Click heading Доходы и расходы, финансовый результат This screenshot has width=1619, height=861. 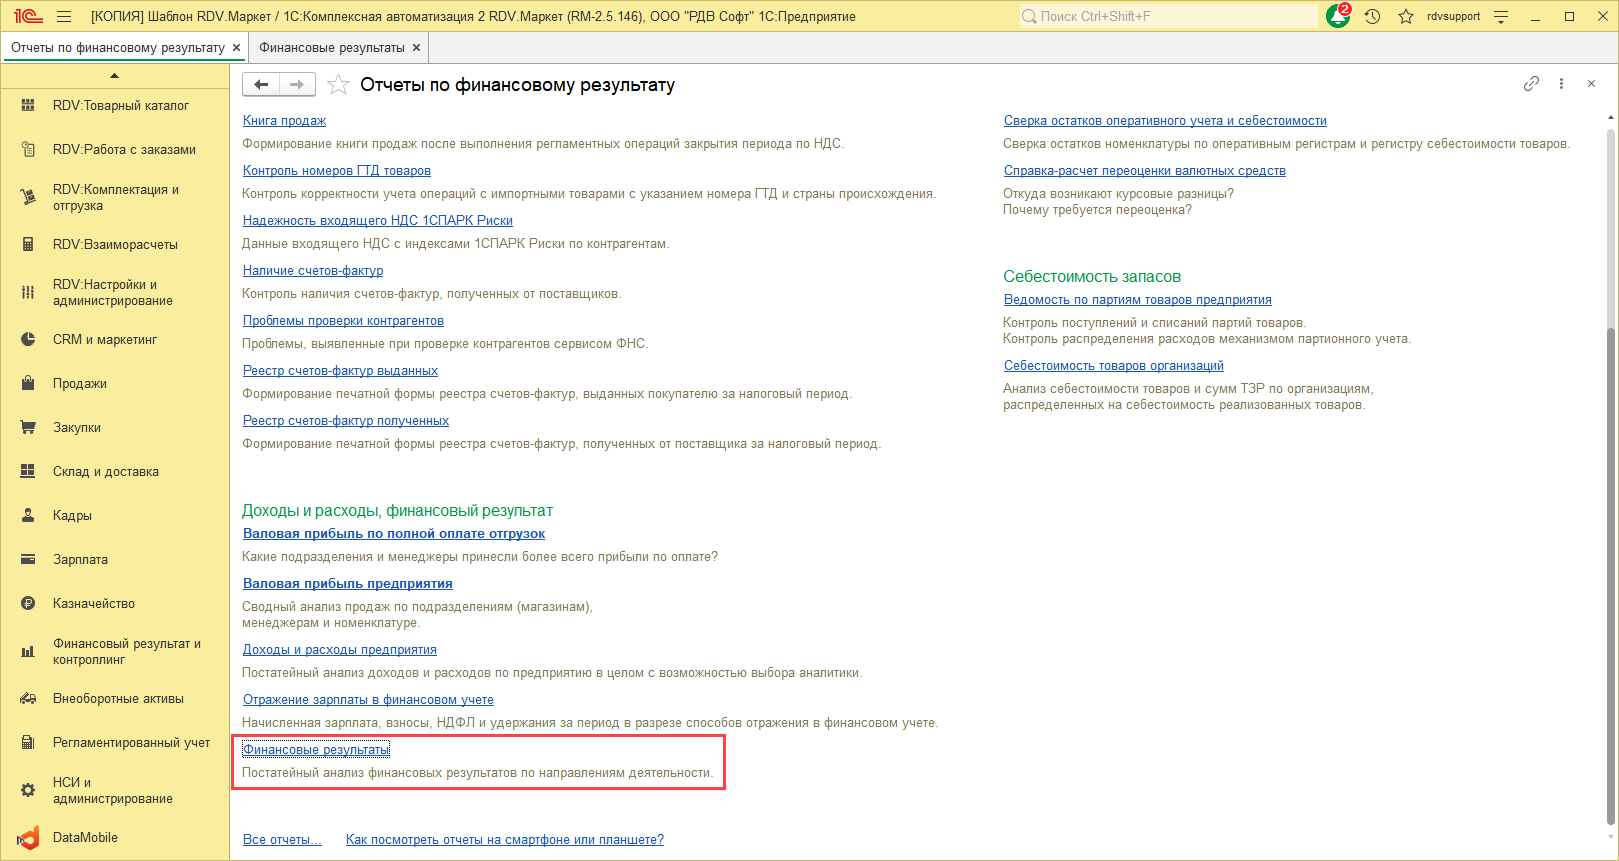pos(397,511)
